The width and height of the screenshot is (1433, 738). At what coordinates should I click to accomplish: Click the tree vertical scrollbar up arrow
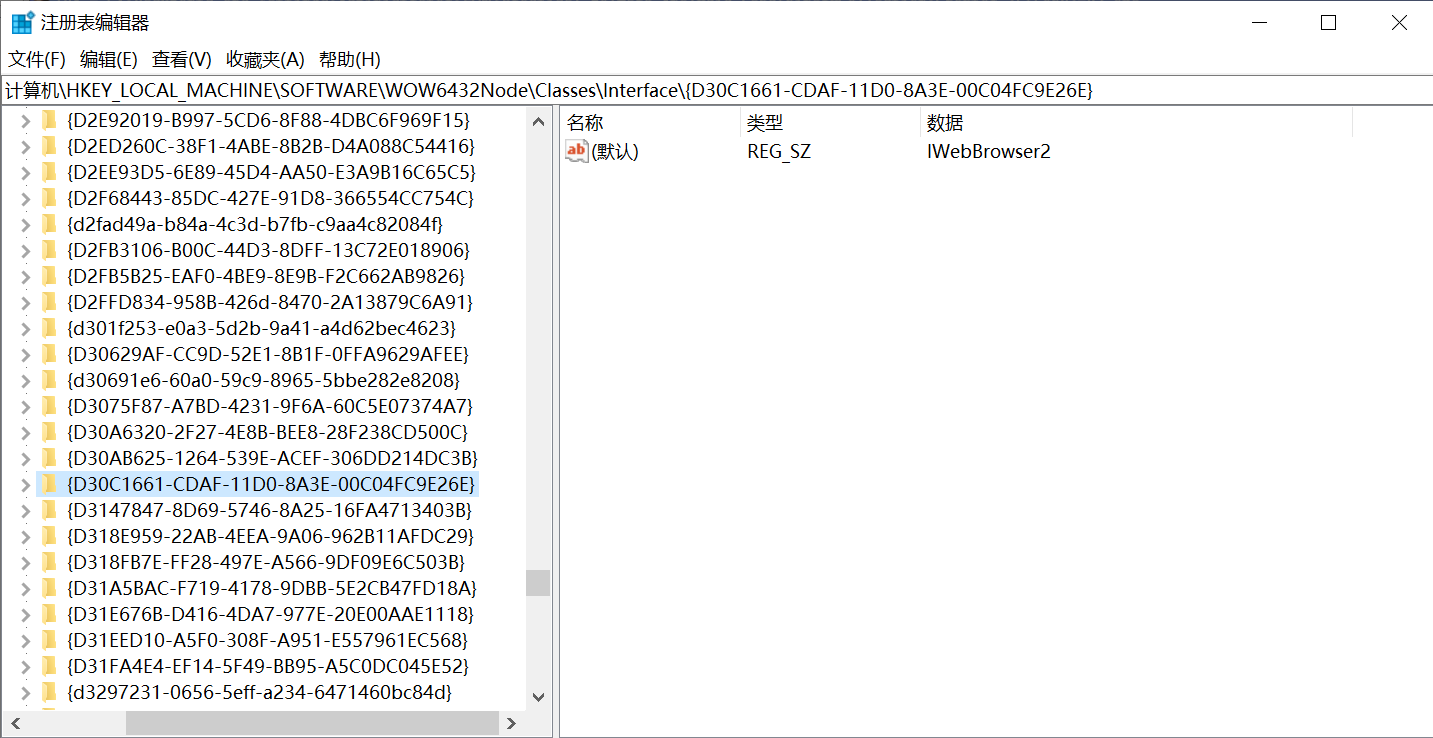pos(538,122)
